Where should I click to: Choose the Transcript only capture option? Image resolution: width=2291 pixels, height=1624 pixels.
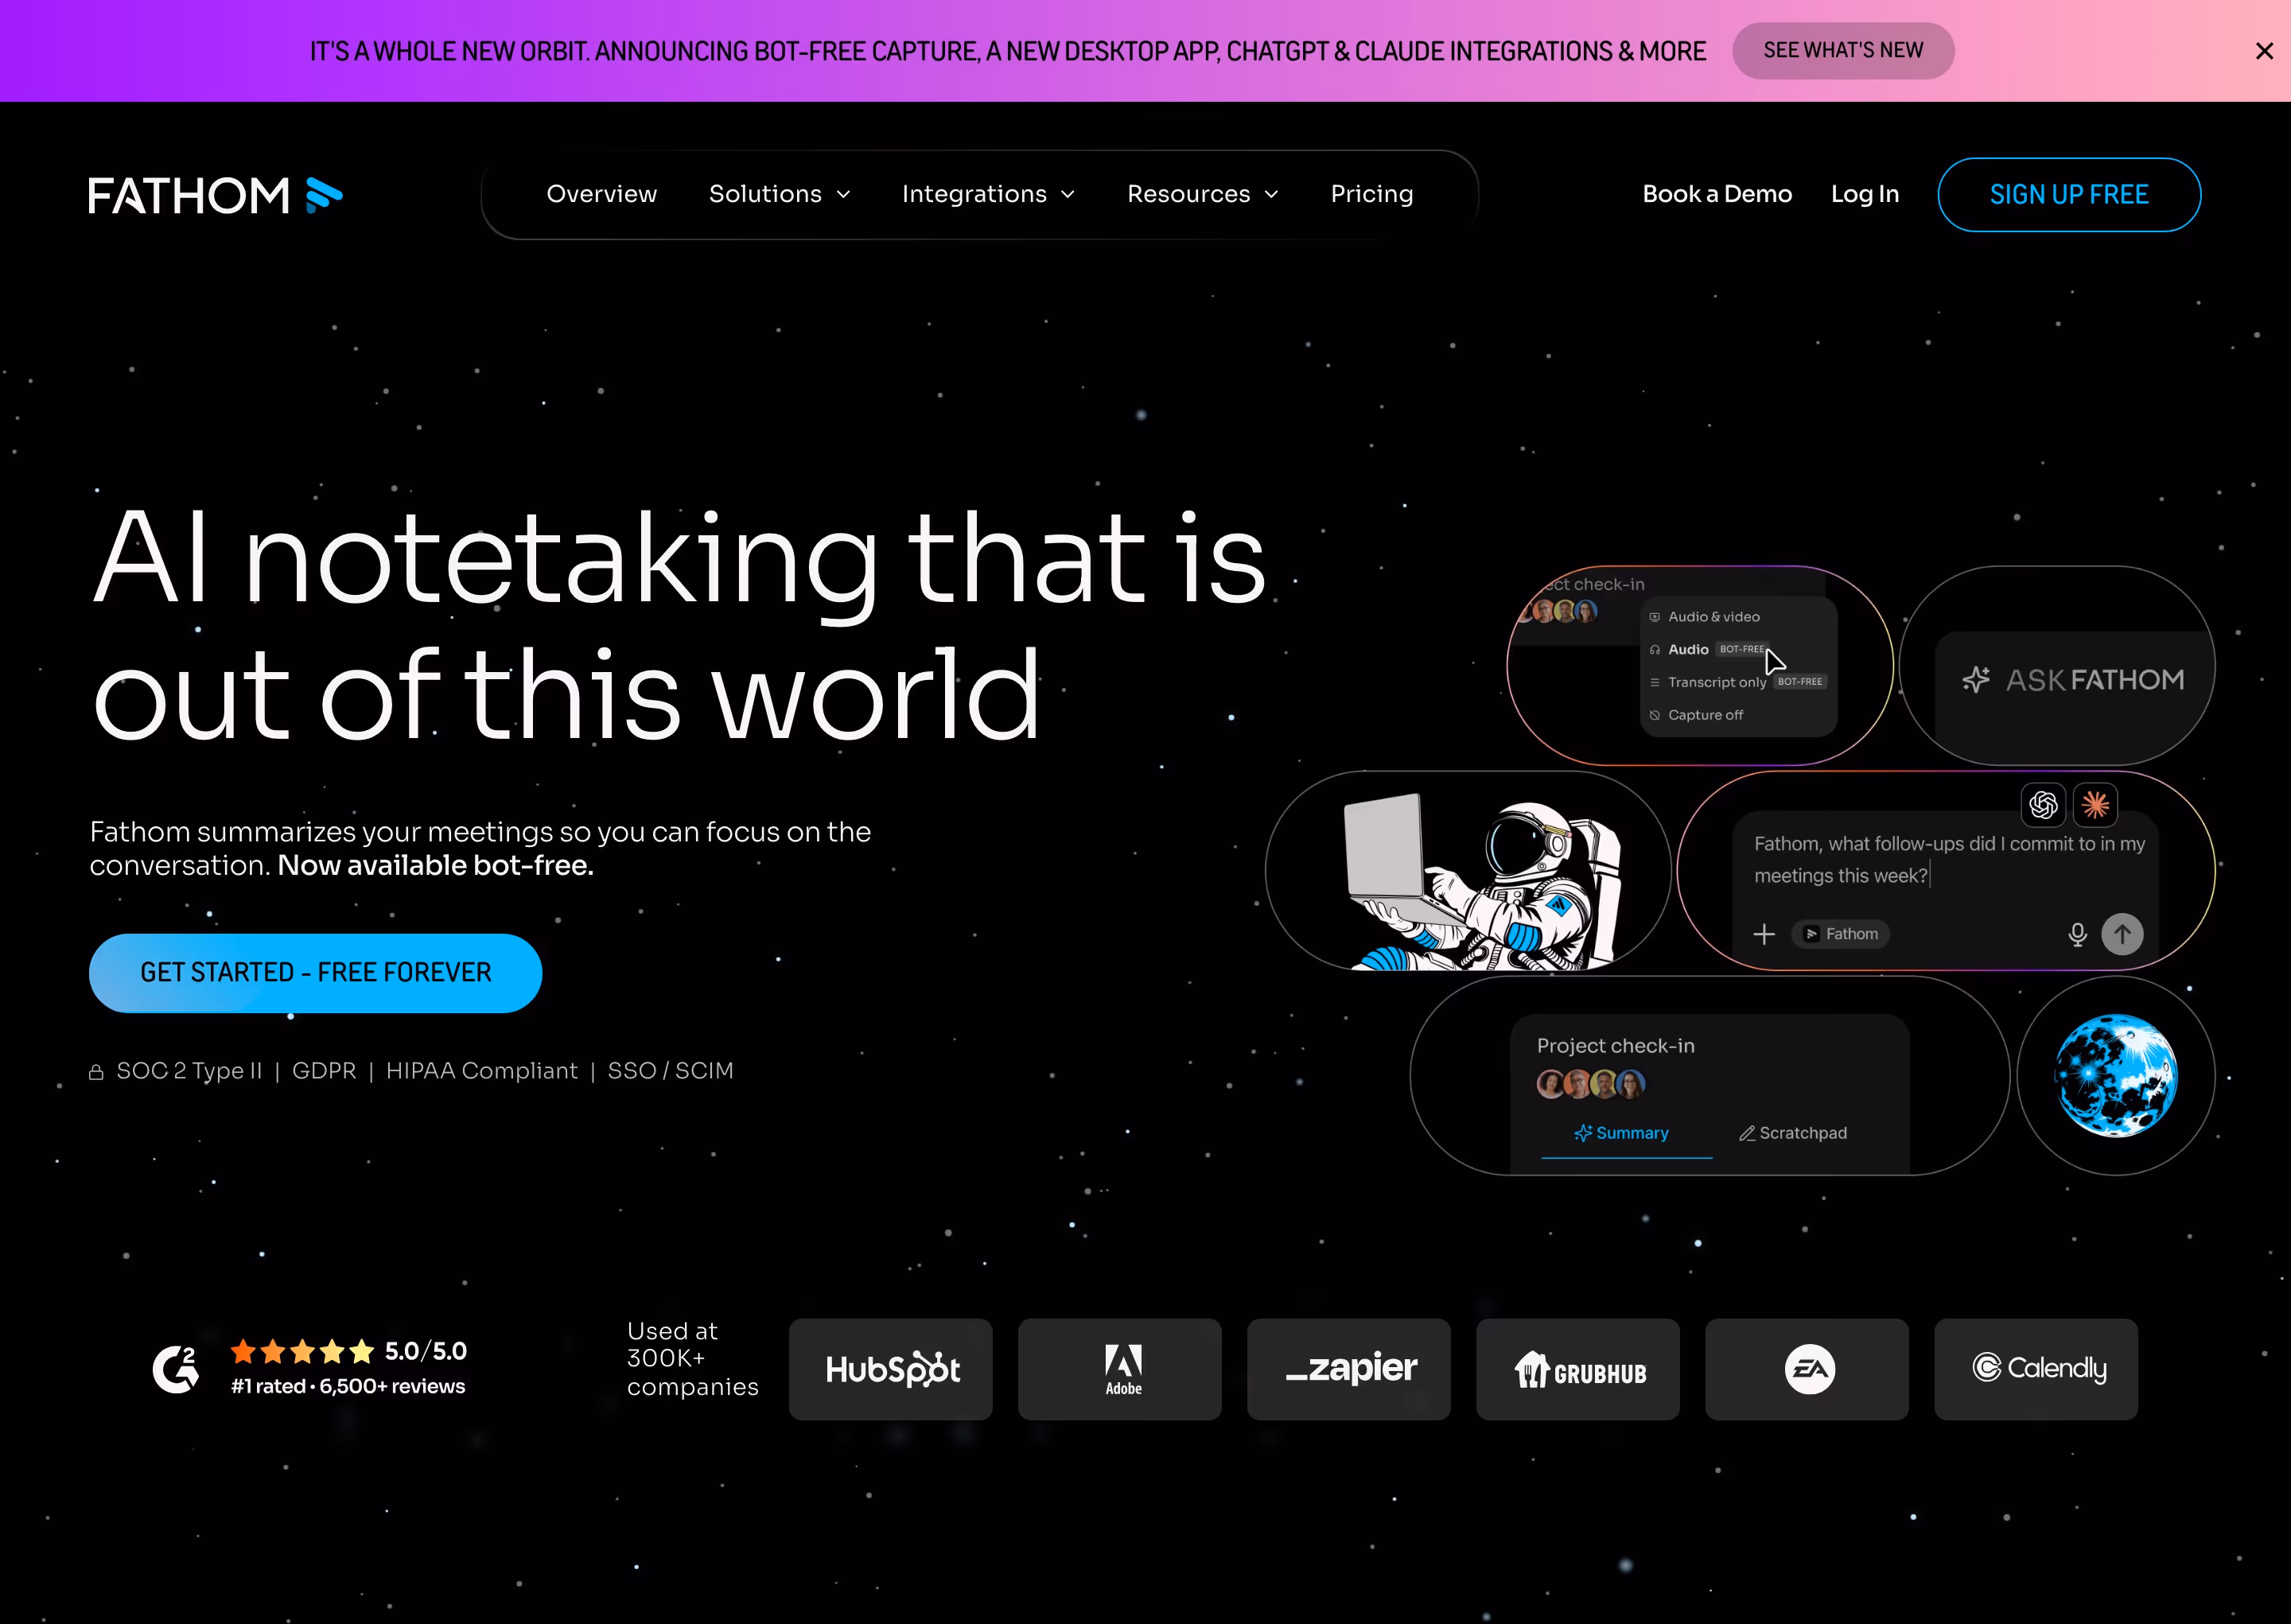coord(1738,682)
